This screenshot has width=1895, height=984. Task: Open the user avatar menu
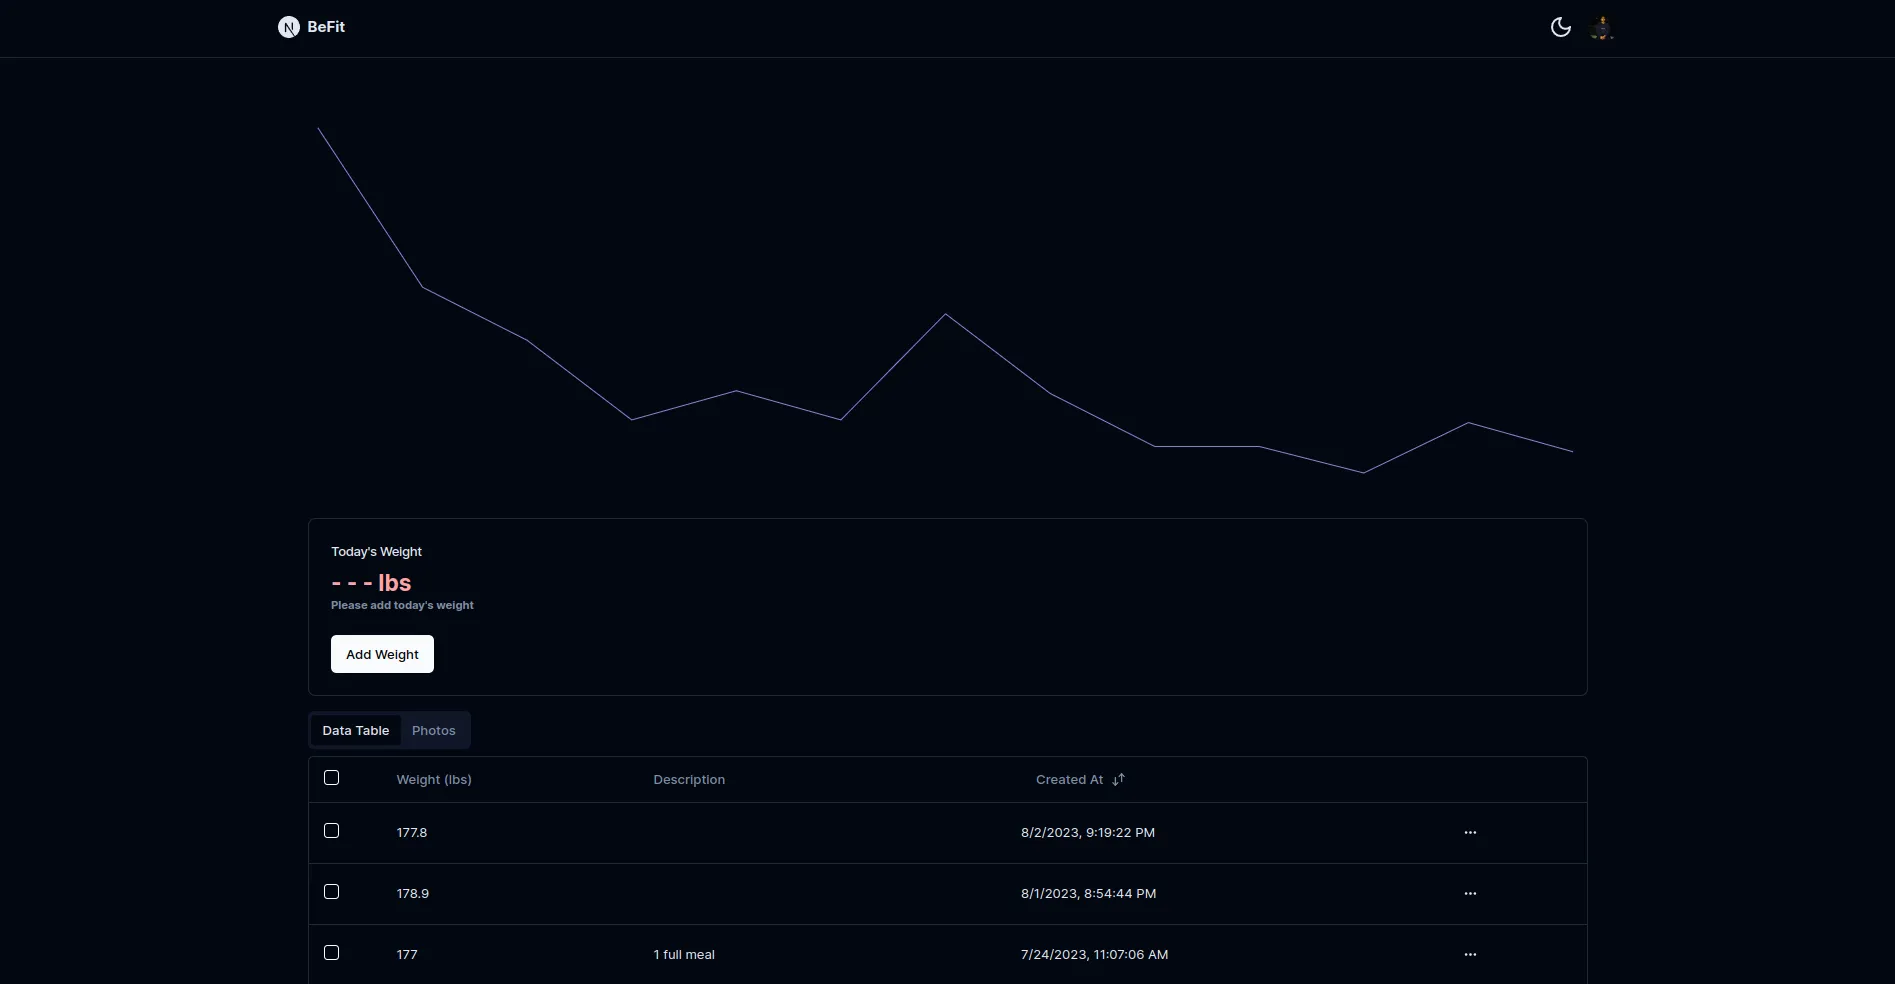coord(1602,27)
